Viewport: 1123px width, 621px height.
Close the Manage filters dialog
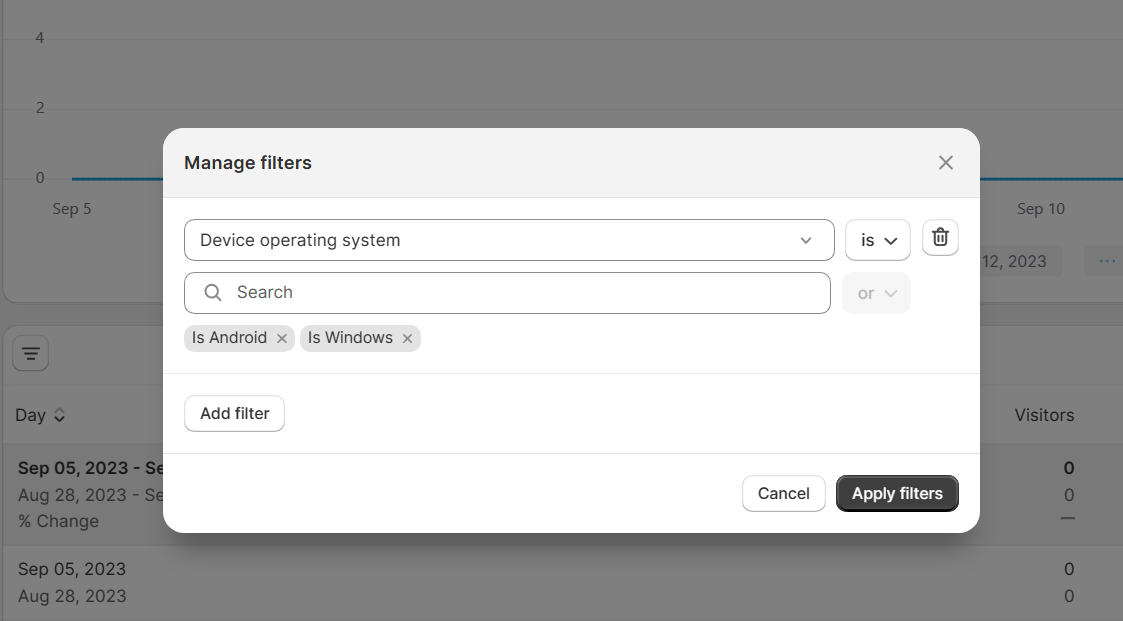(945, 163)
